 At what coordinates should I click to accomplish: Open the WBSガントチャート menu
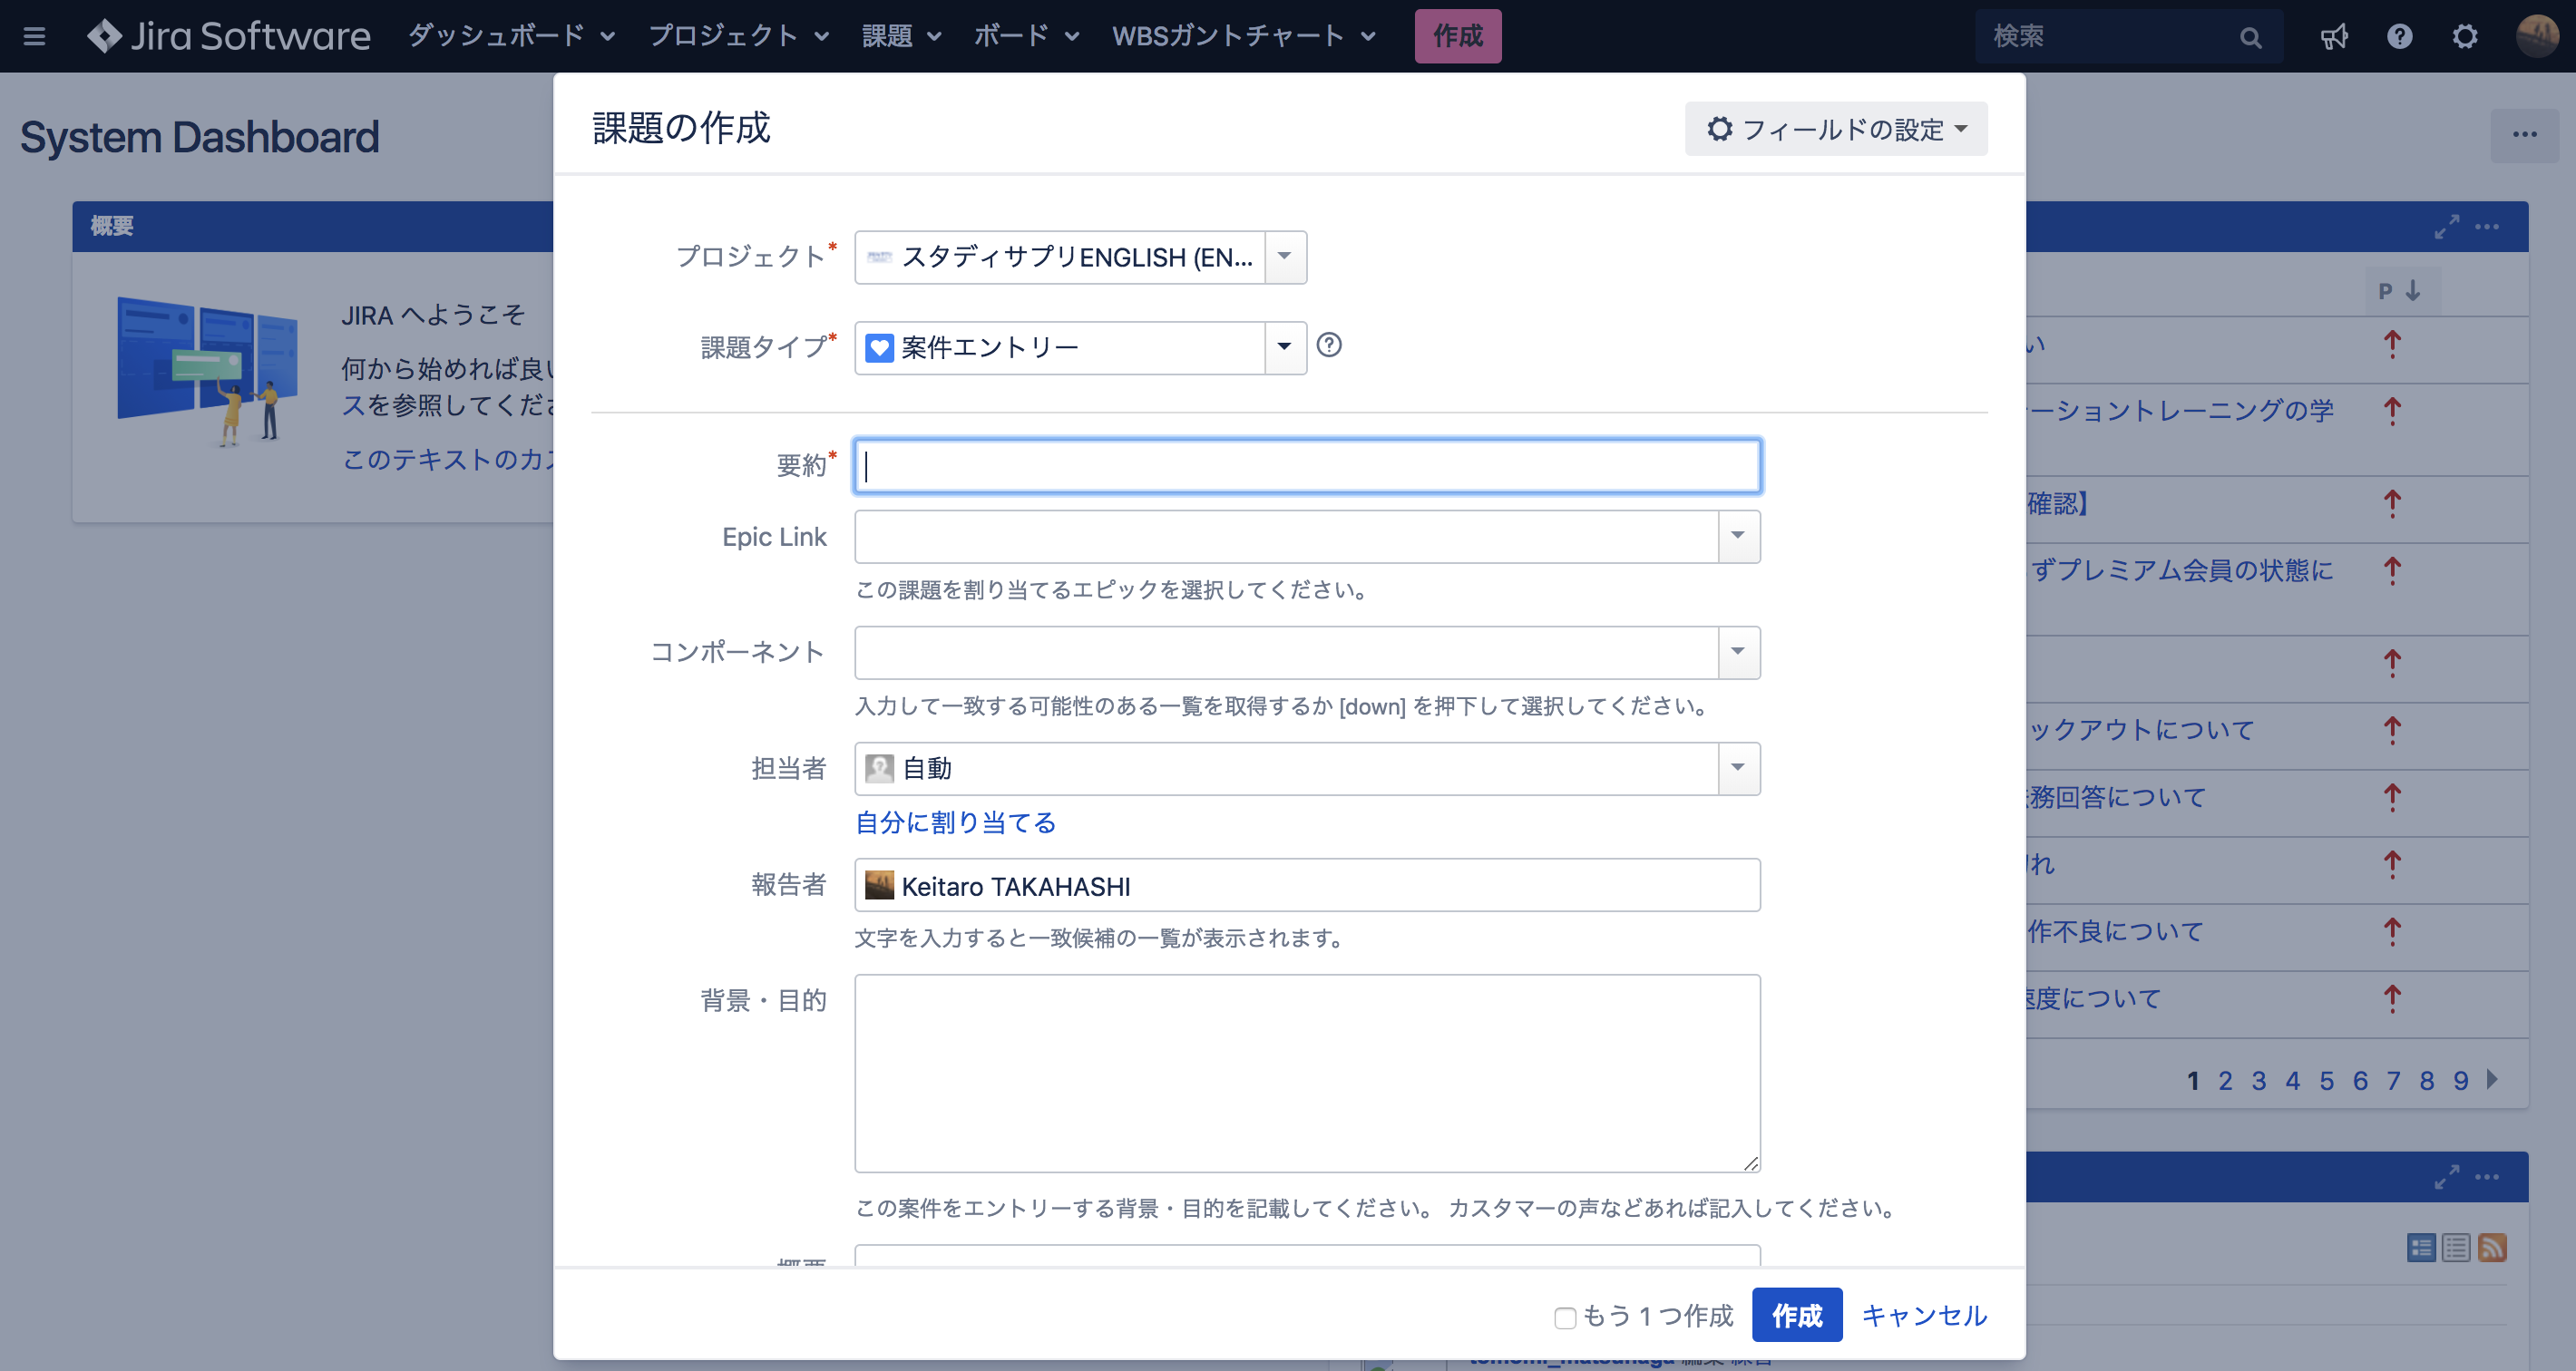[1244, 36]
